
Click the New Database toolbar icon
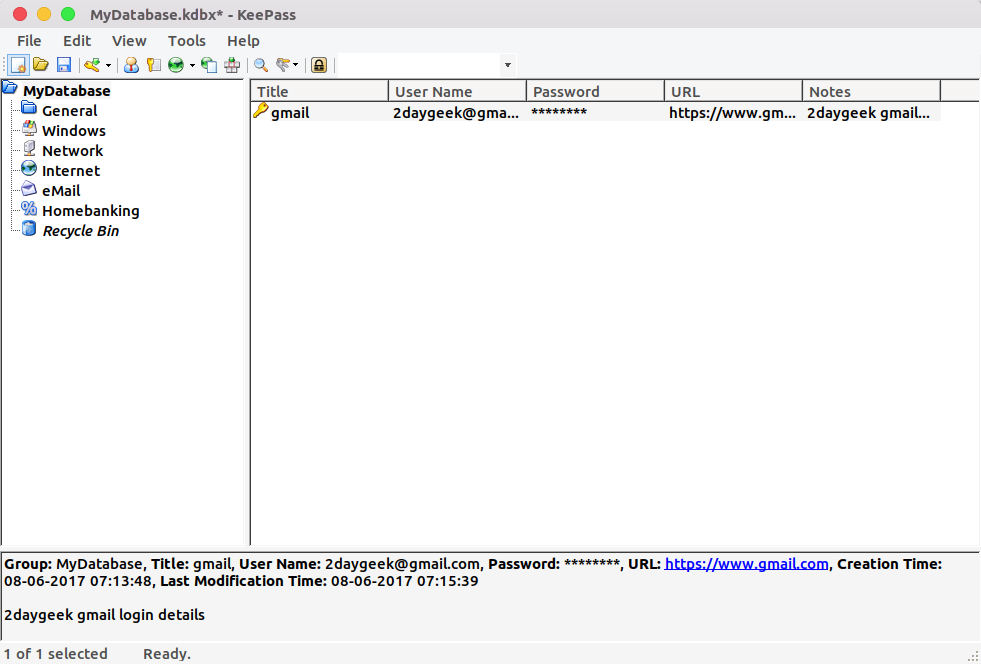[x=19, y=65]
